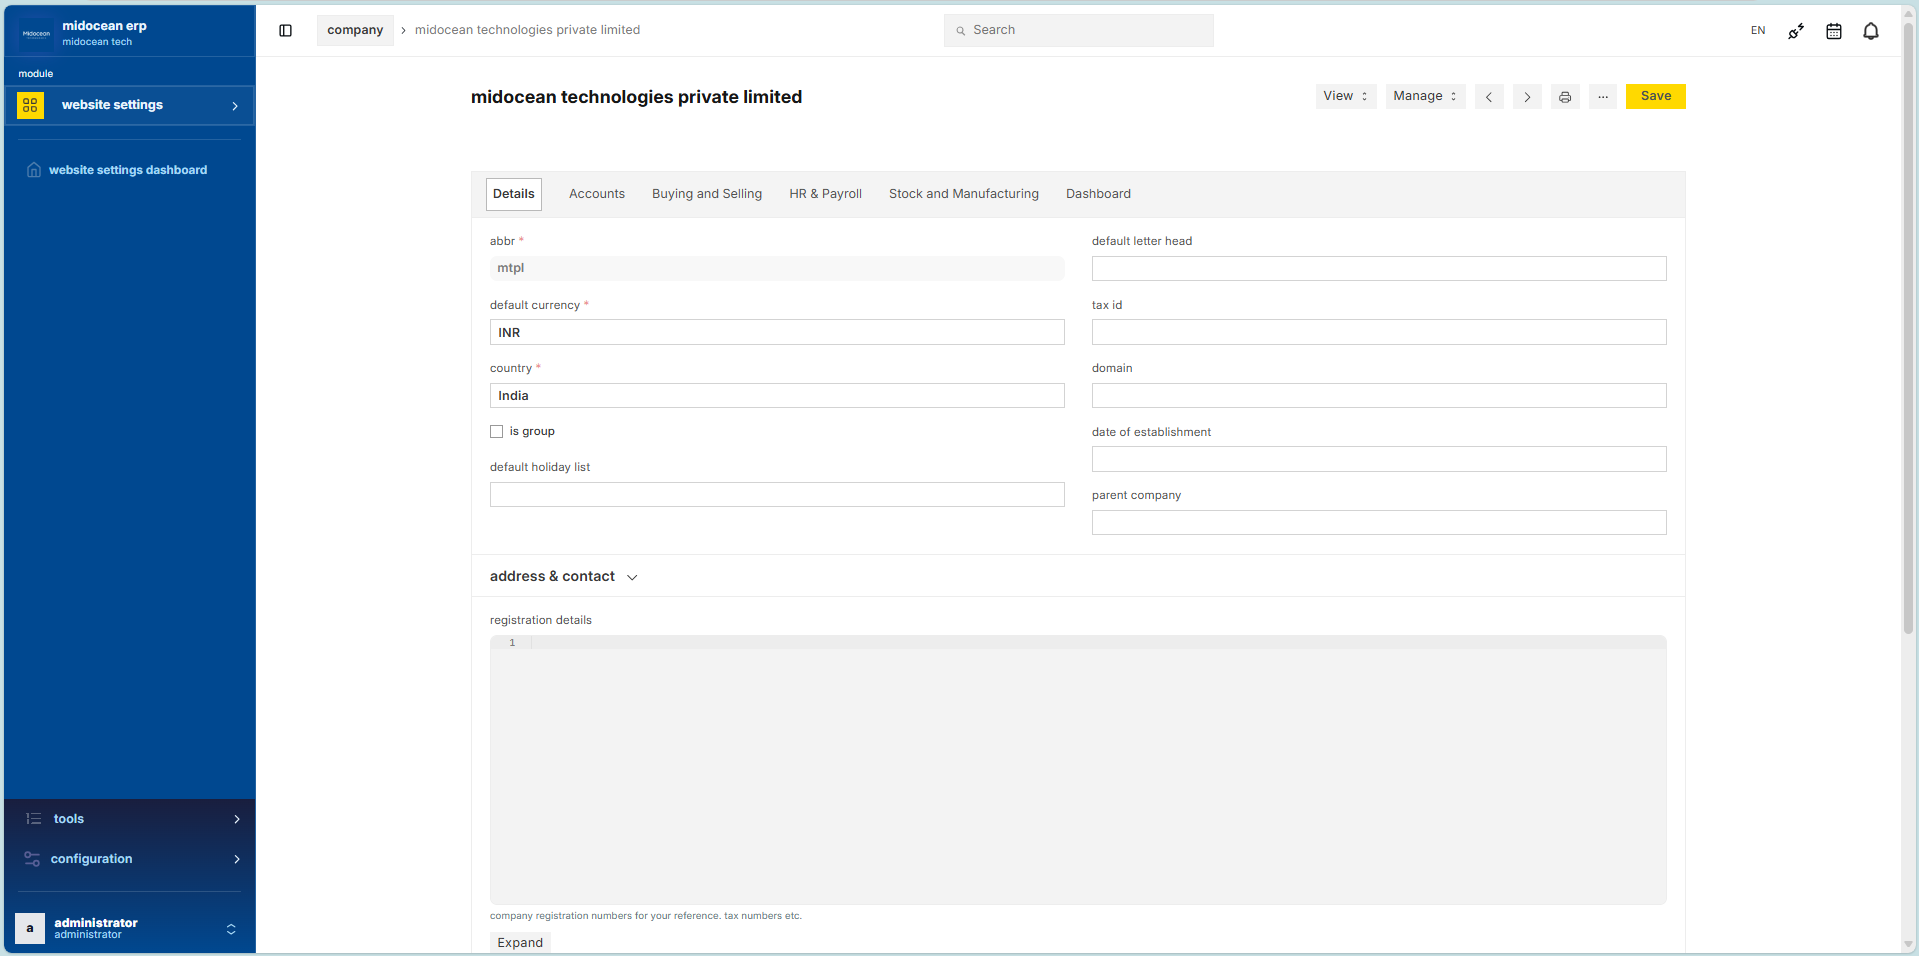Click the tax id input field
This screenshot has width=1919, height=956.
pyautogui.click(x=1378, y=332)
